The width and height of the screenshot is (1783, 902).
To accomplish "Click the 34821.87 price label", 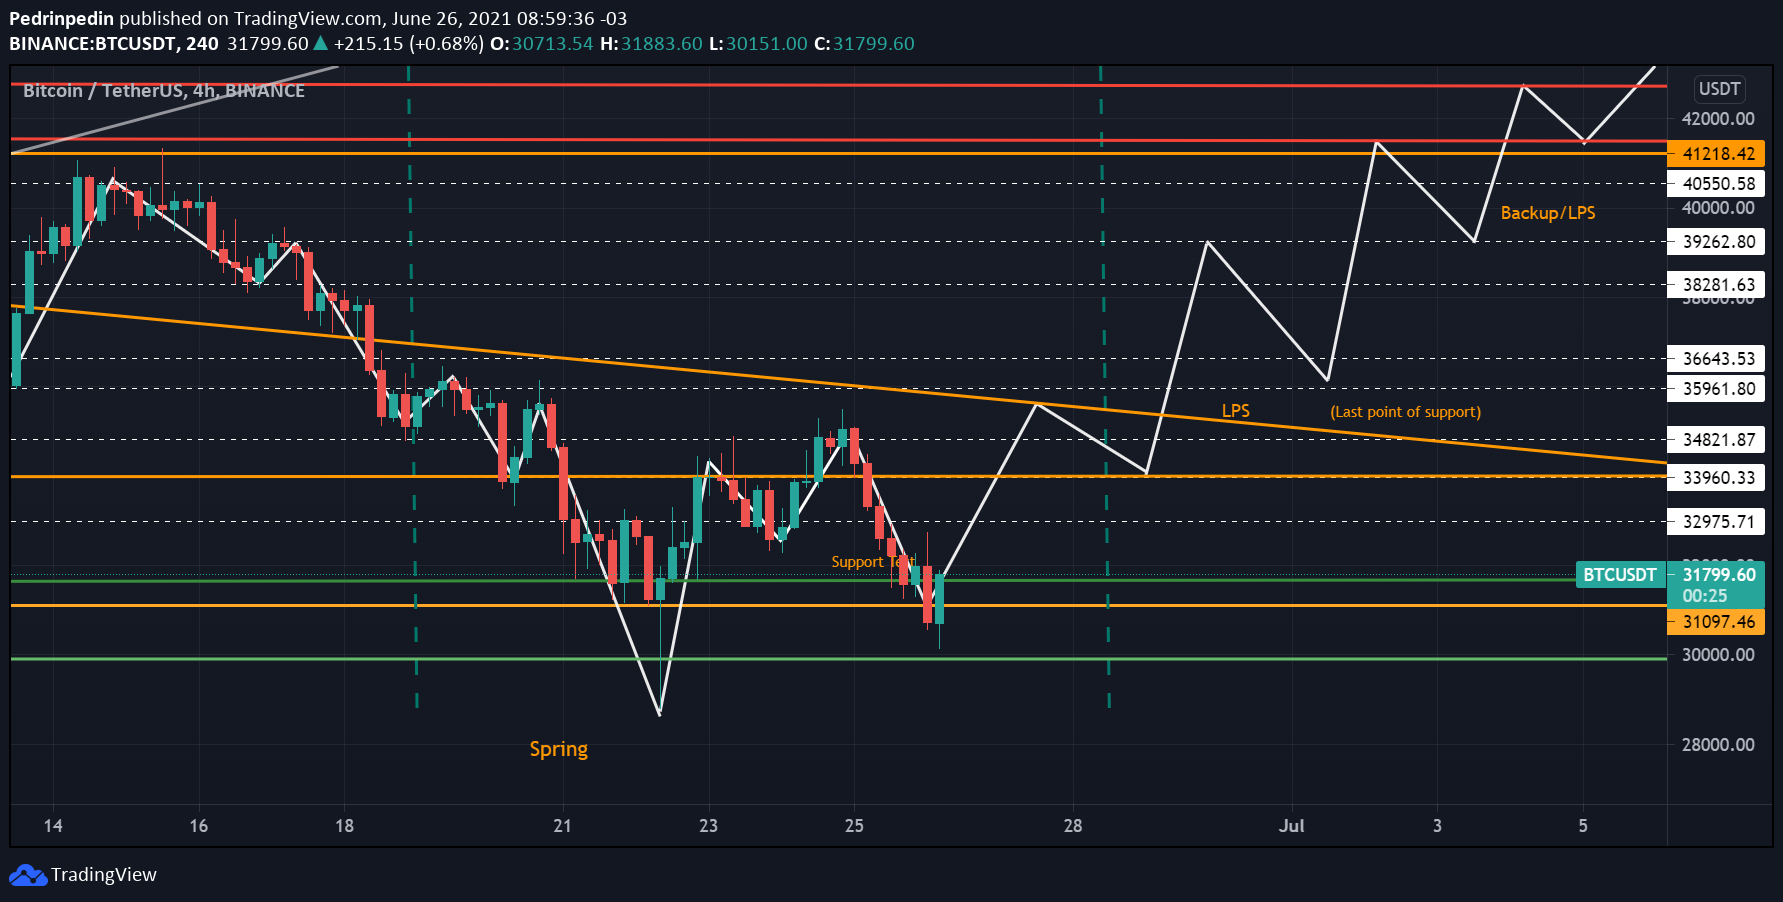I will [1717, 440].
